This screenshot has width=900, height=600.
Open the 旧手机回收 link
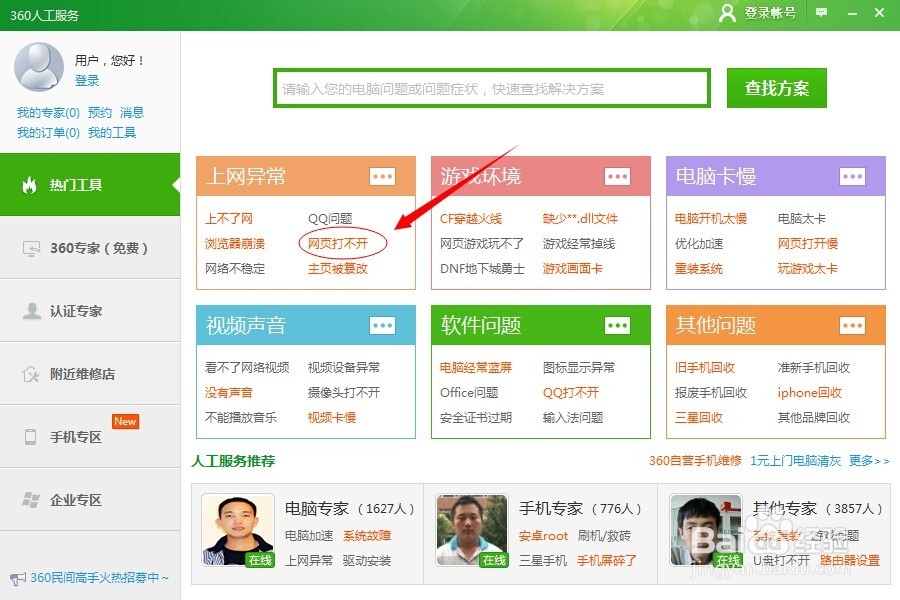click(705, 367)
